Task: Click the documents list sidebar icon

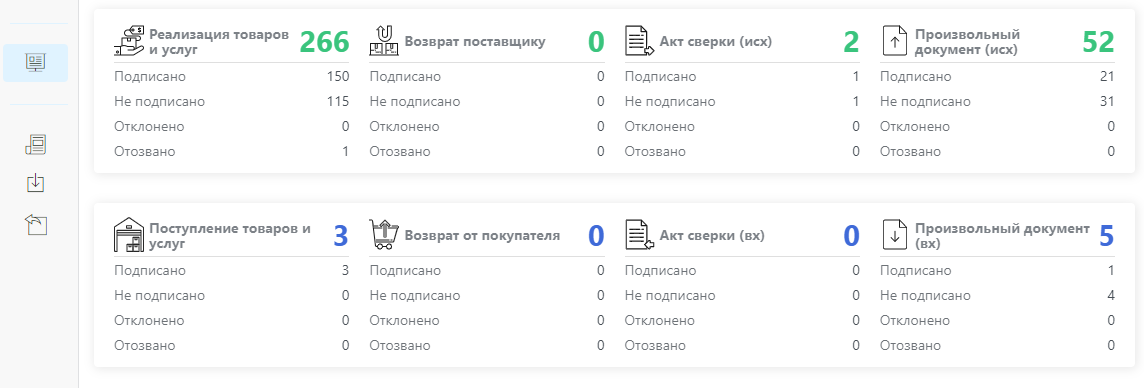Action: click(x=36, y=144)
